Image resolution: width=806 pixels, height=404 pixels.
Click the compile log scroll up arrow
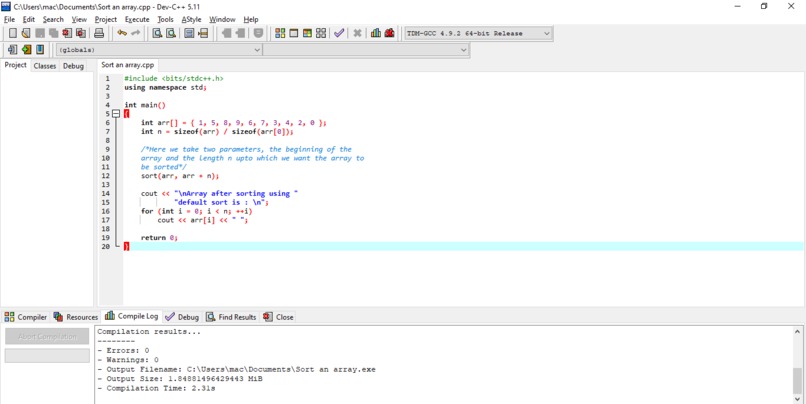[797, 332]
